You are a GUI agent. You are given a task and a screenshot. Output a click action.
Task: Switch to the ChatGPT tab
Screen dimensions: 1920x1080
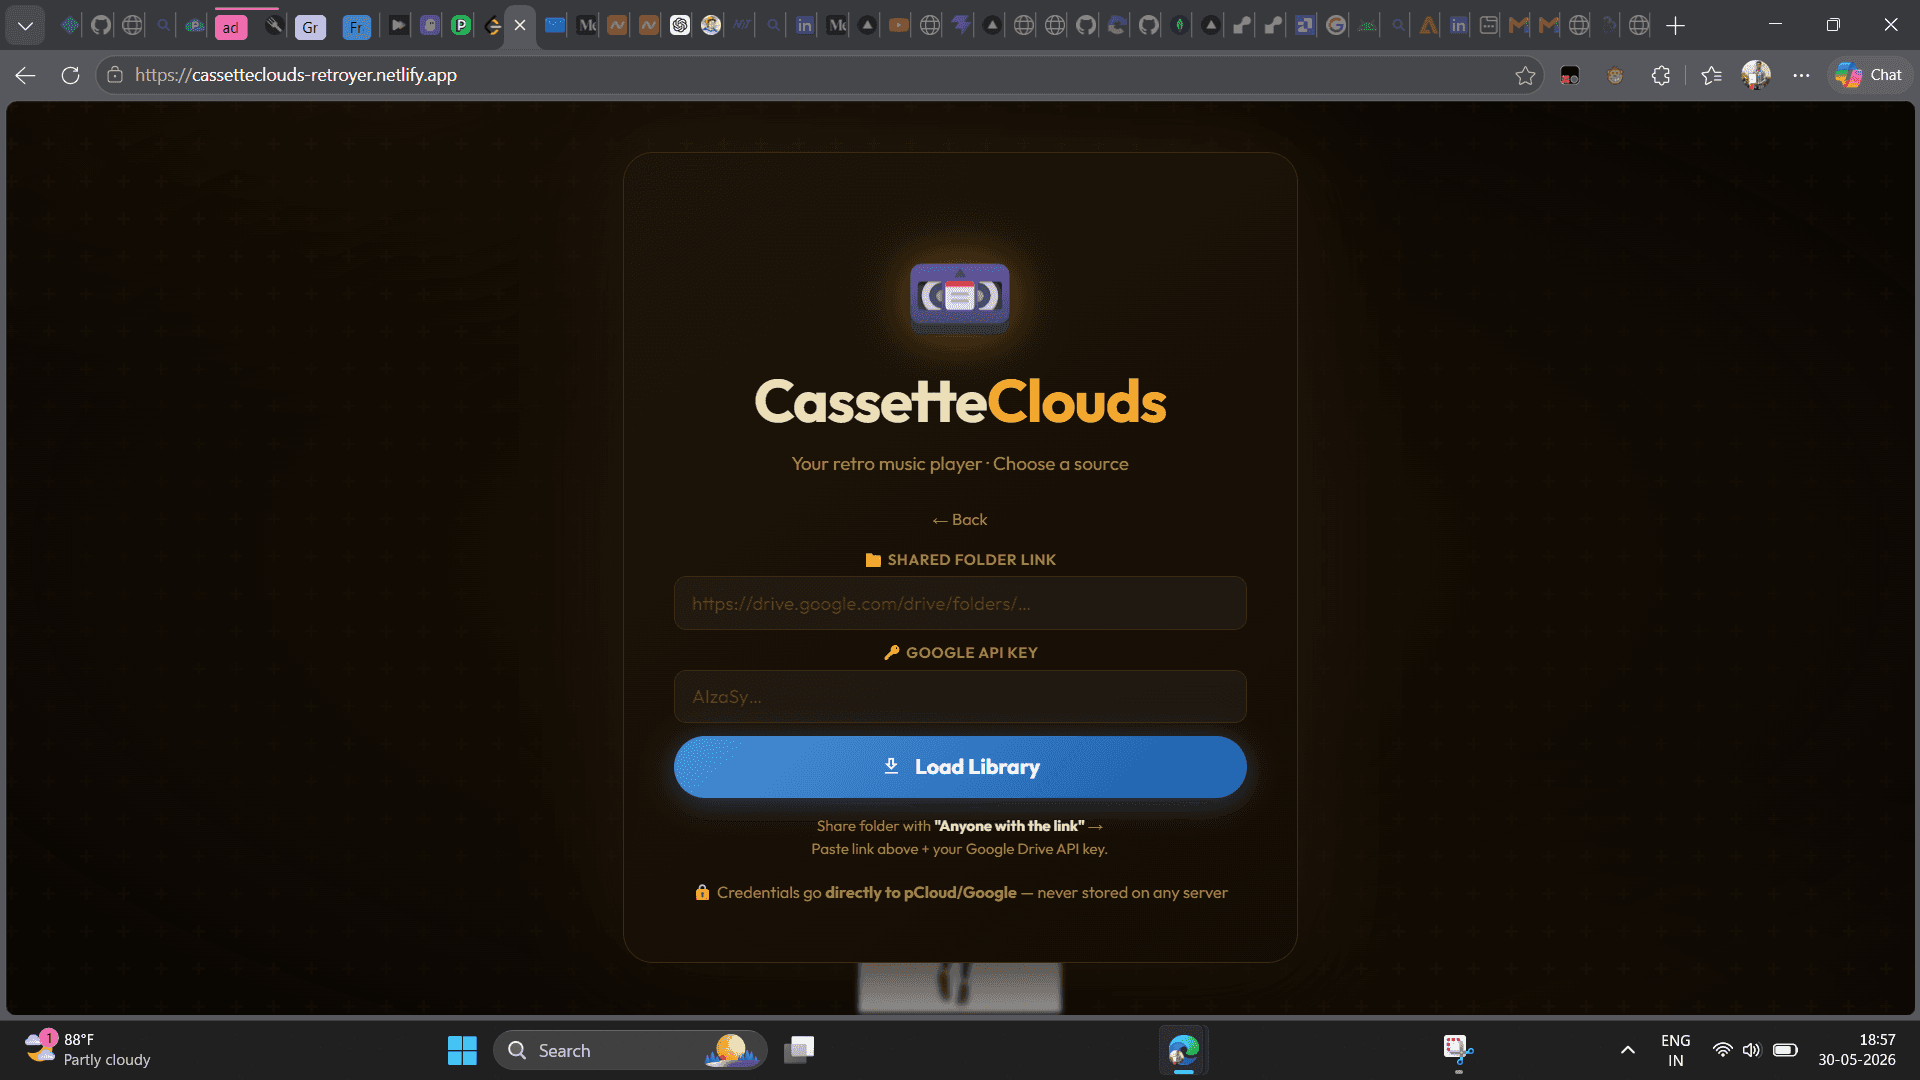pos(680,25)
